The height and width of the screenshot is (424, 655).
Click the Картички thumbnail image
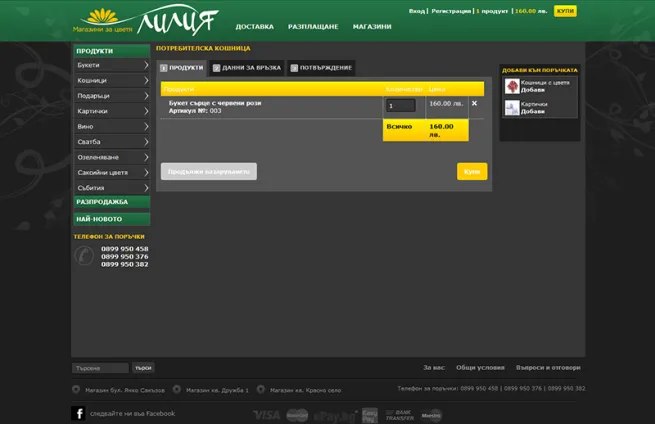[x=512, y=108]
